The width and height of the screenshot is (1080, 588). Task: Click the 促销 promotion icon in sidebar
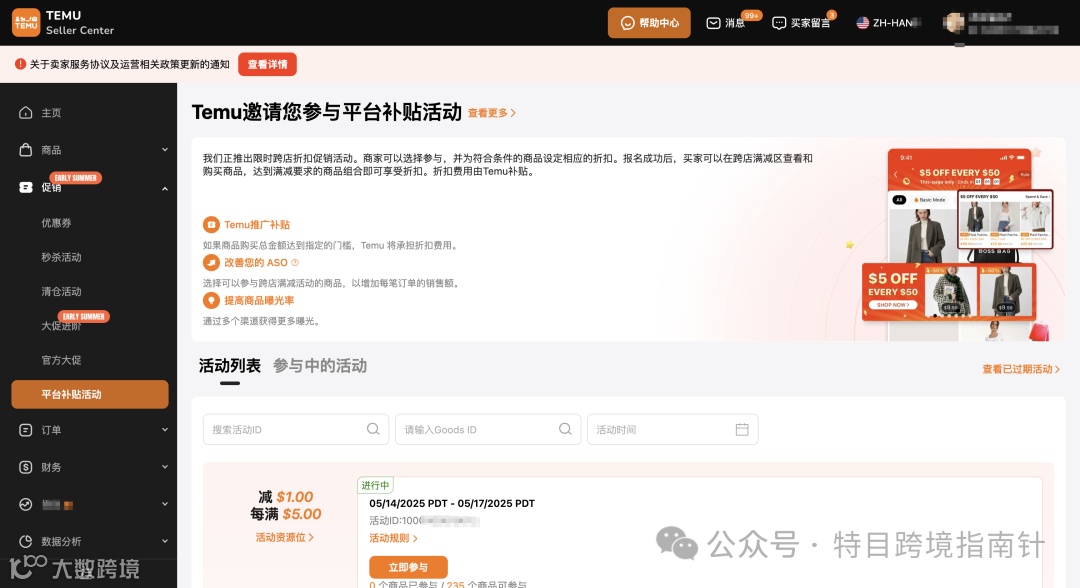coord(25,187)
